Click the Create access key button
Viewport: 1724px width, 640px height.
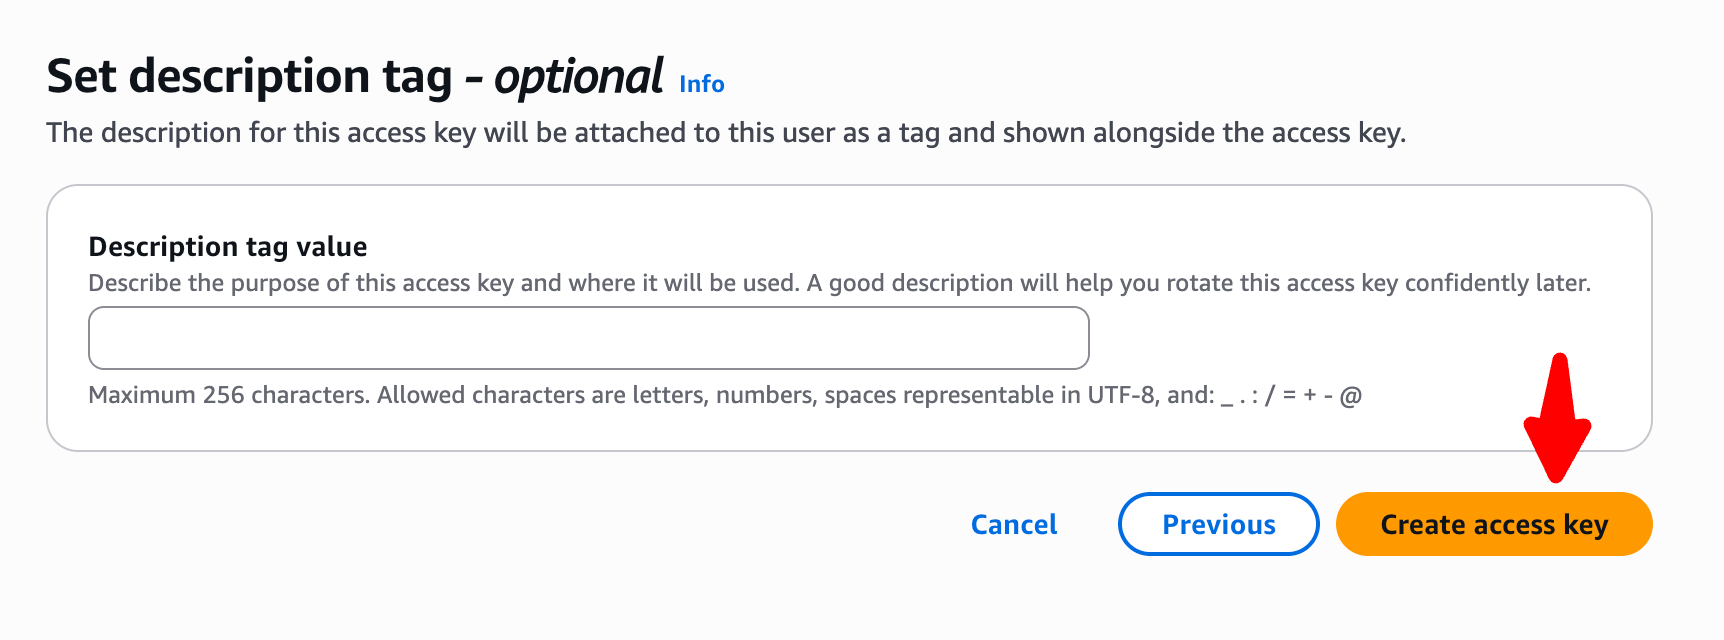click(1493, 524)
